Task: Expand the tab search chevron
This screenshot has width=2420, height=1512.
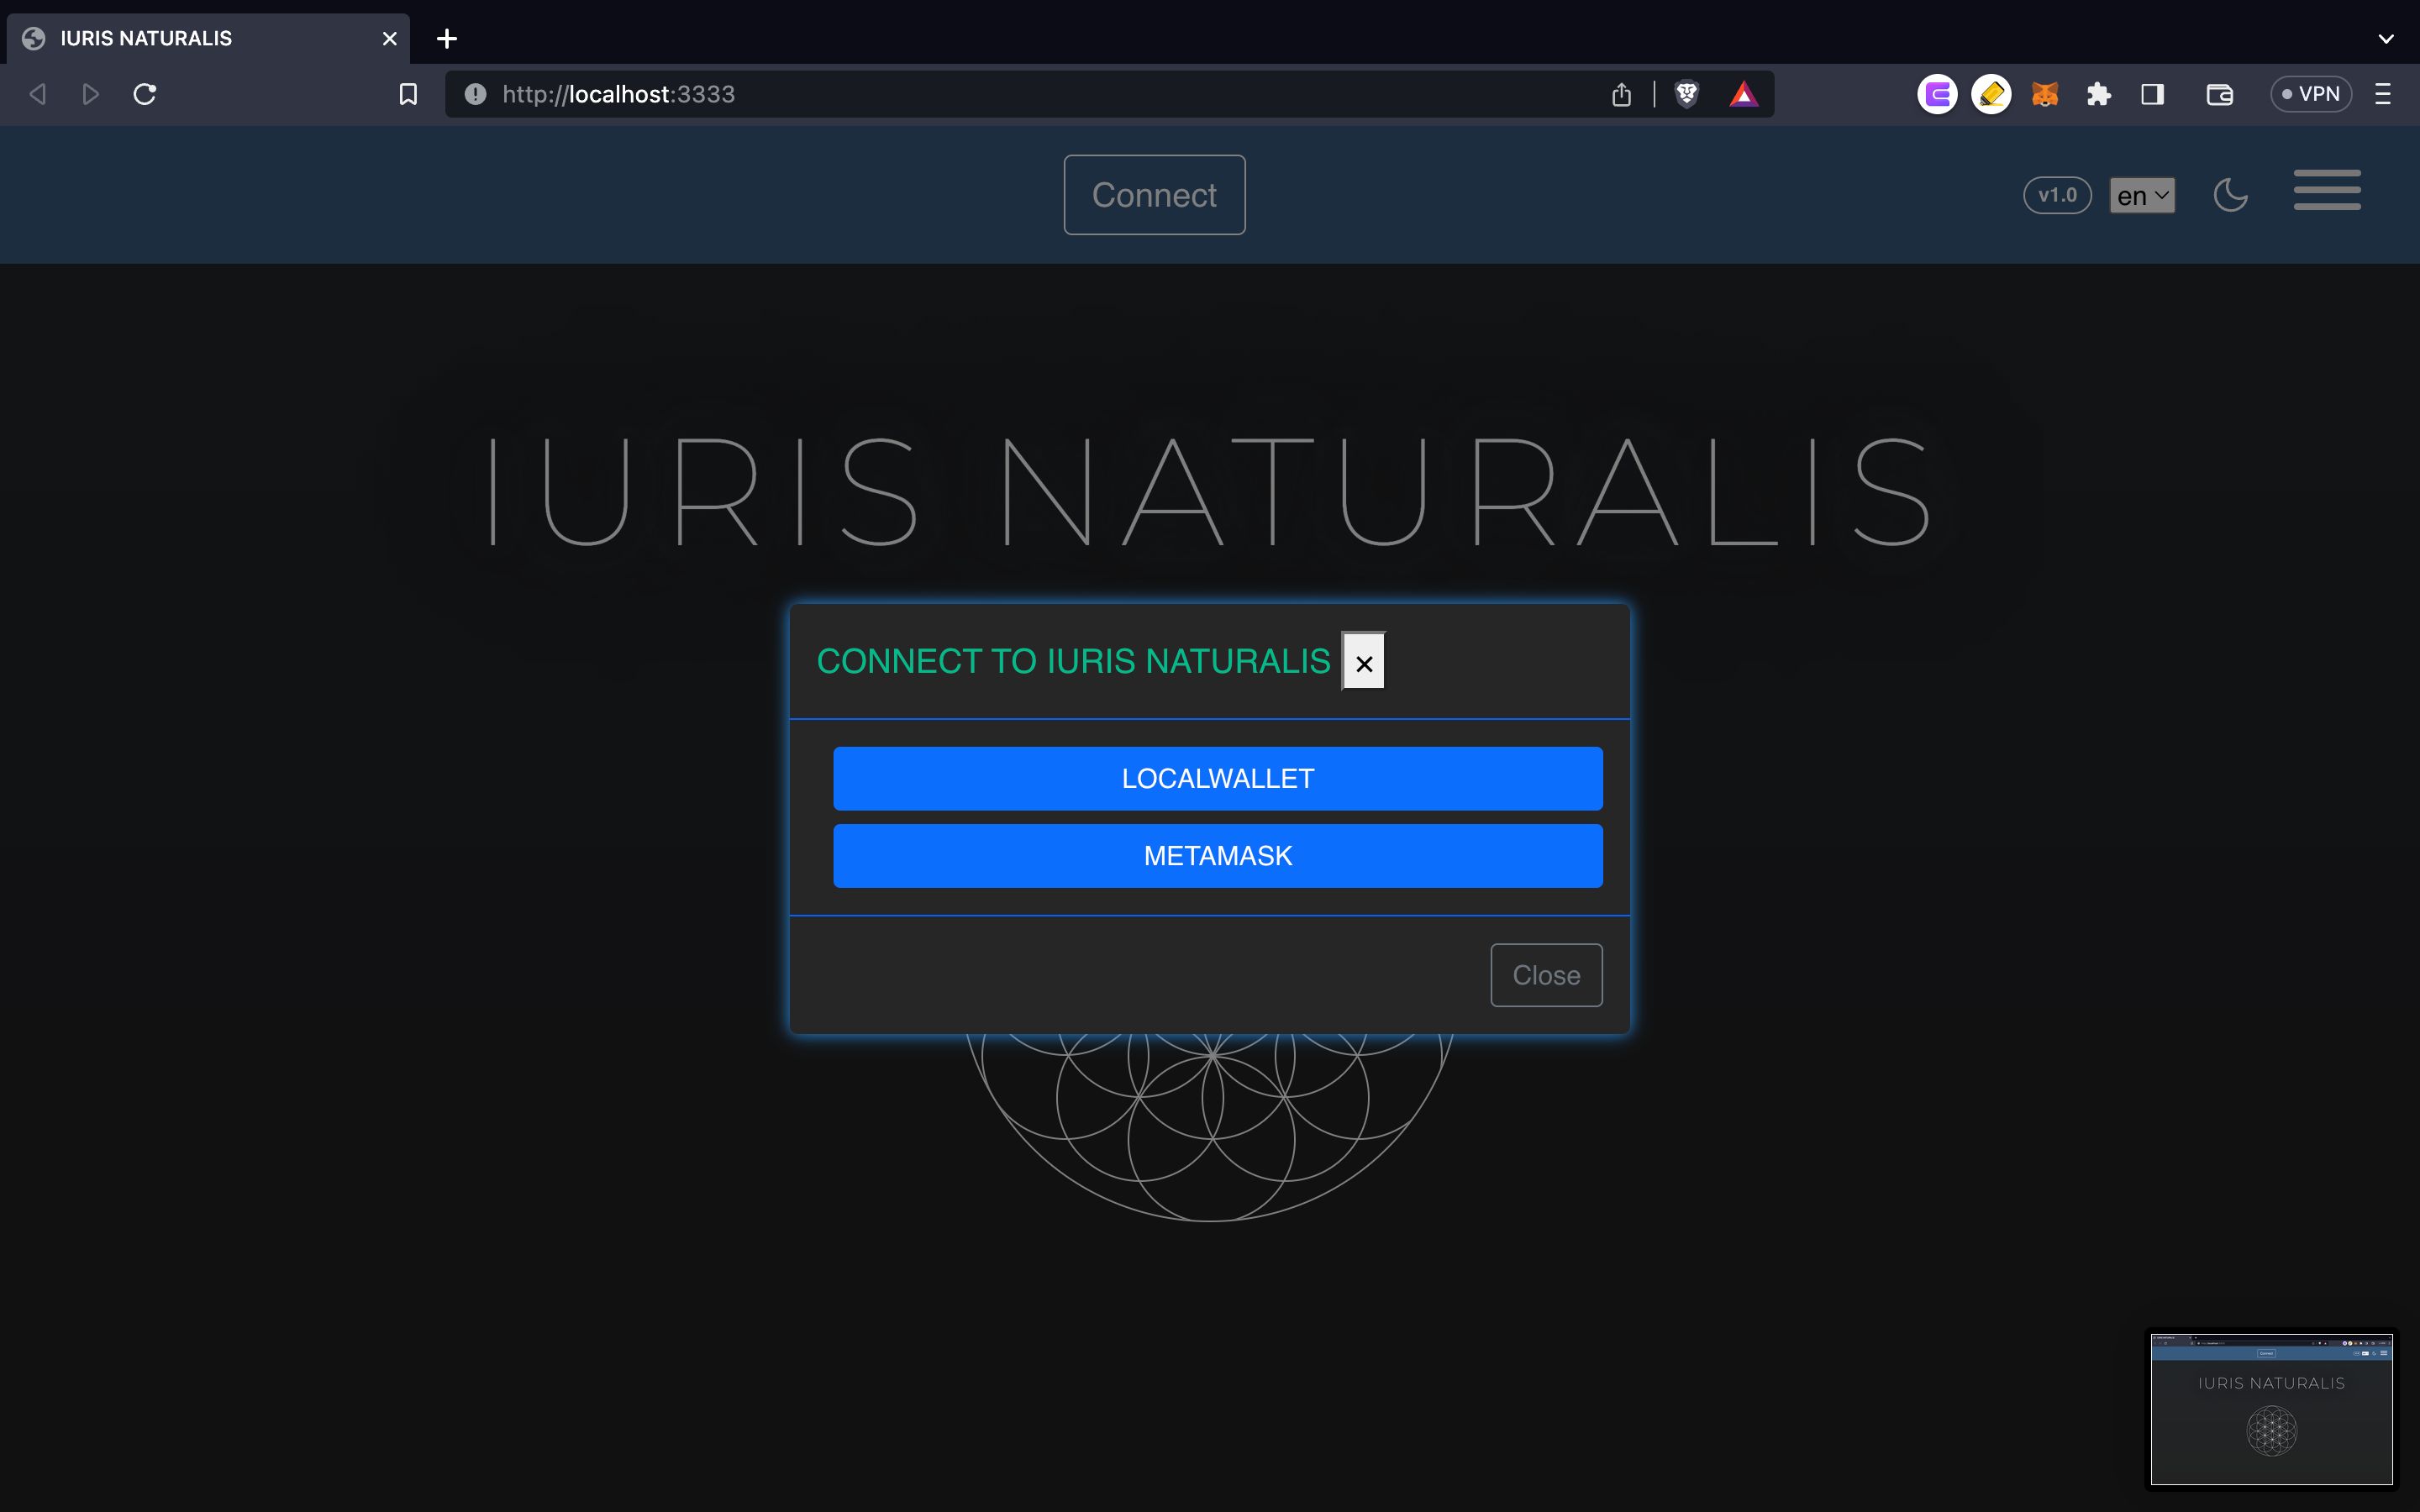Action: tap(2386, 39)
